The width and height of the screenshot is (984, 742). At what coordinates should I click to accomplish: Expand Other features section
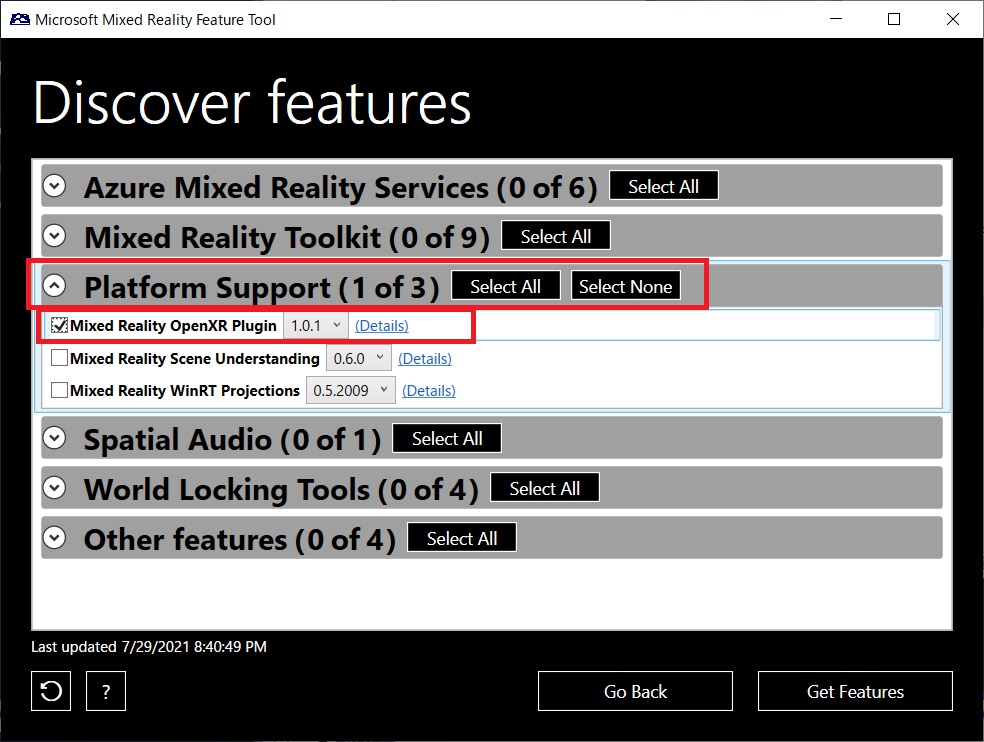[54, 537]
